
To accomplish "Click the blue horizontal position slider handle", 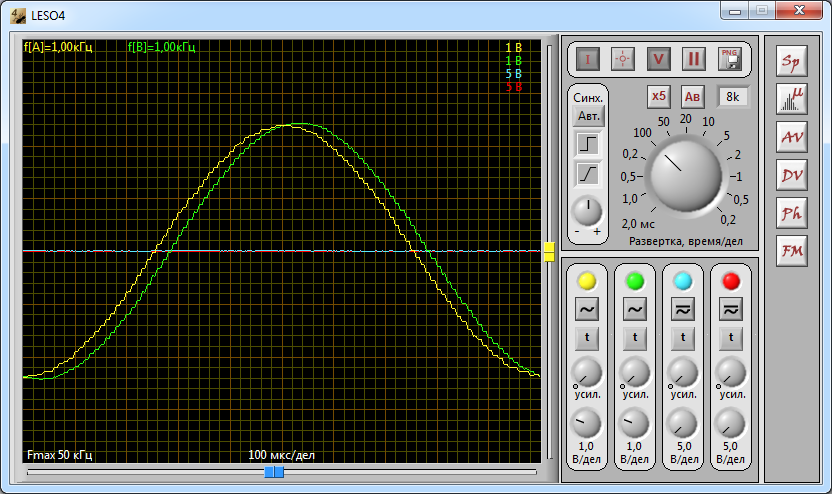I will 274,472.
